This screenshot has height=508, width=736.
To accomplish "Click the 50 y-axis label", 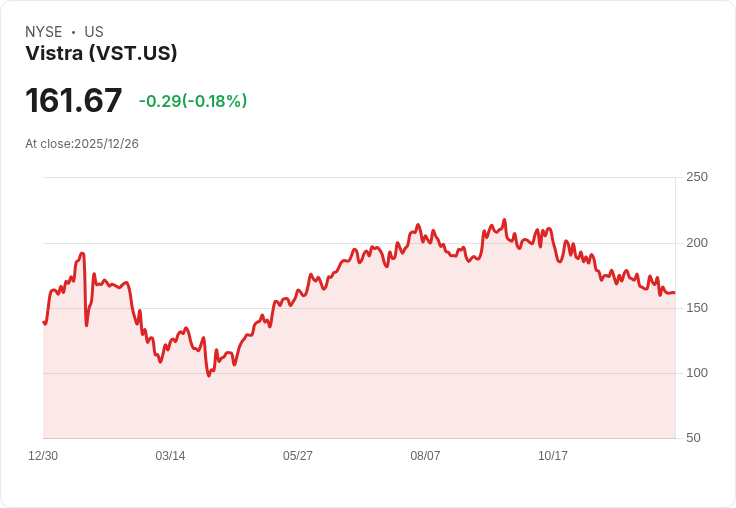I will click(693, 438).
